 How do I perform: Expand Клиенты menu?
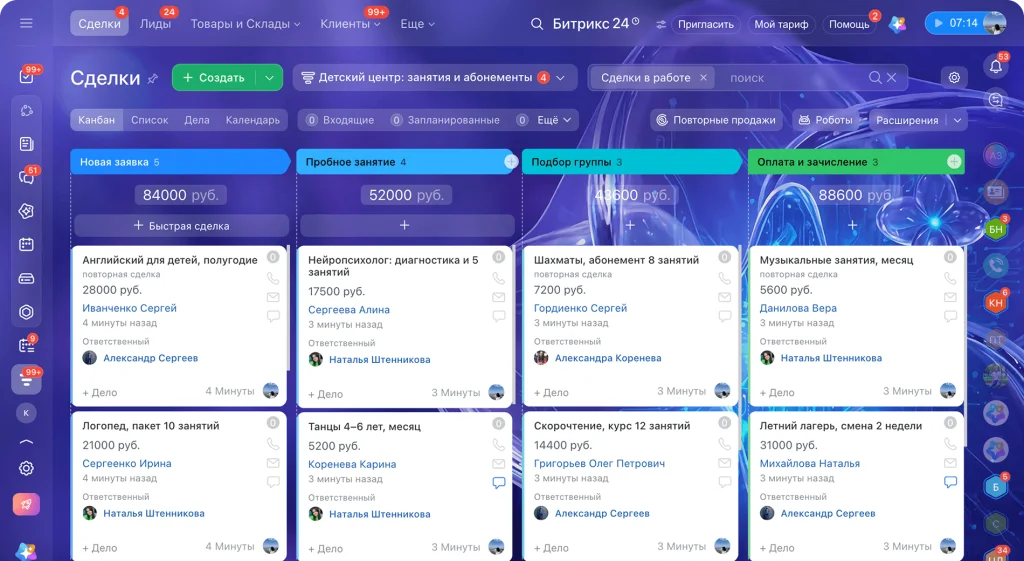pyautogui.click(x=350, y=24)
